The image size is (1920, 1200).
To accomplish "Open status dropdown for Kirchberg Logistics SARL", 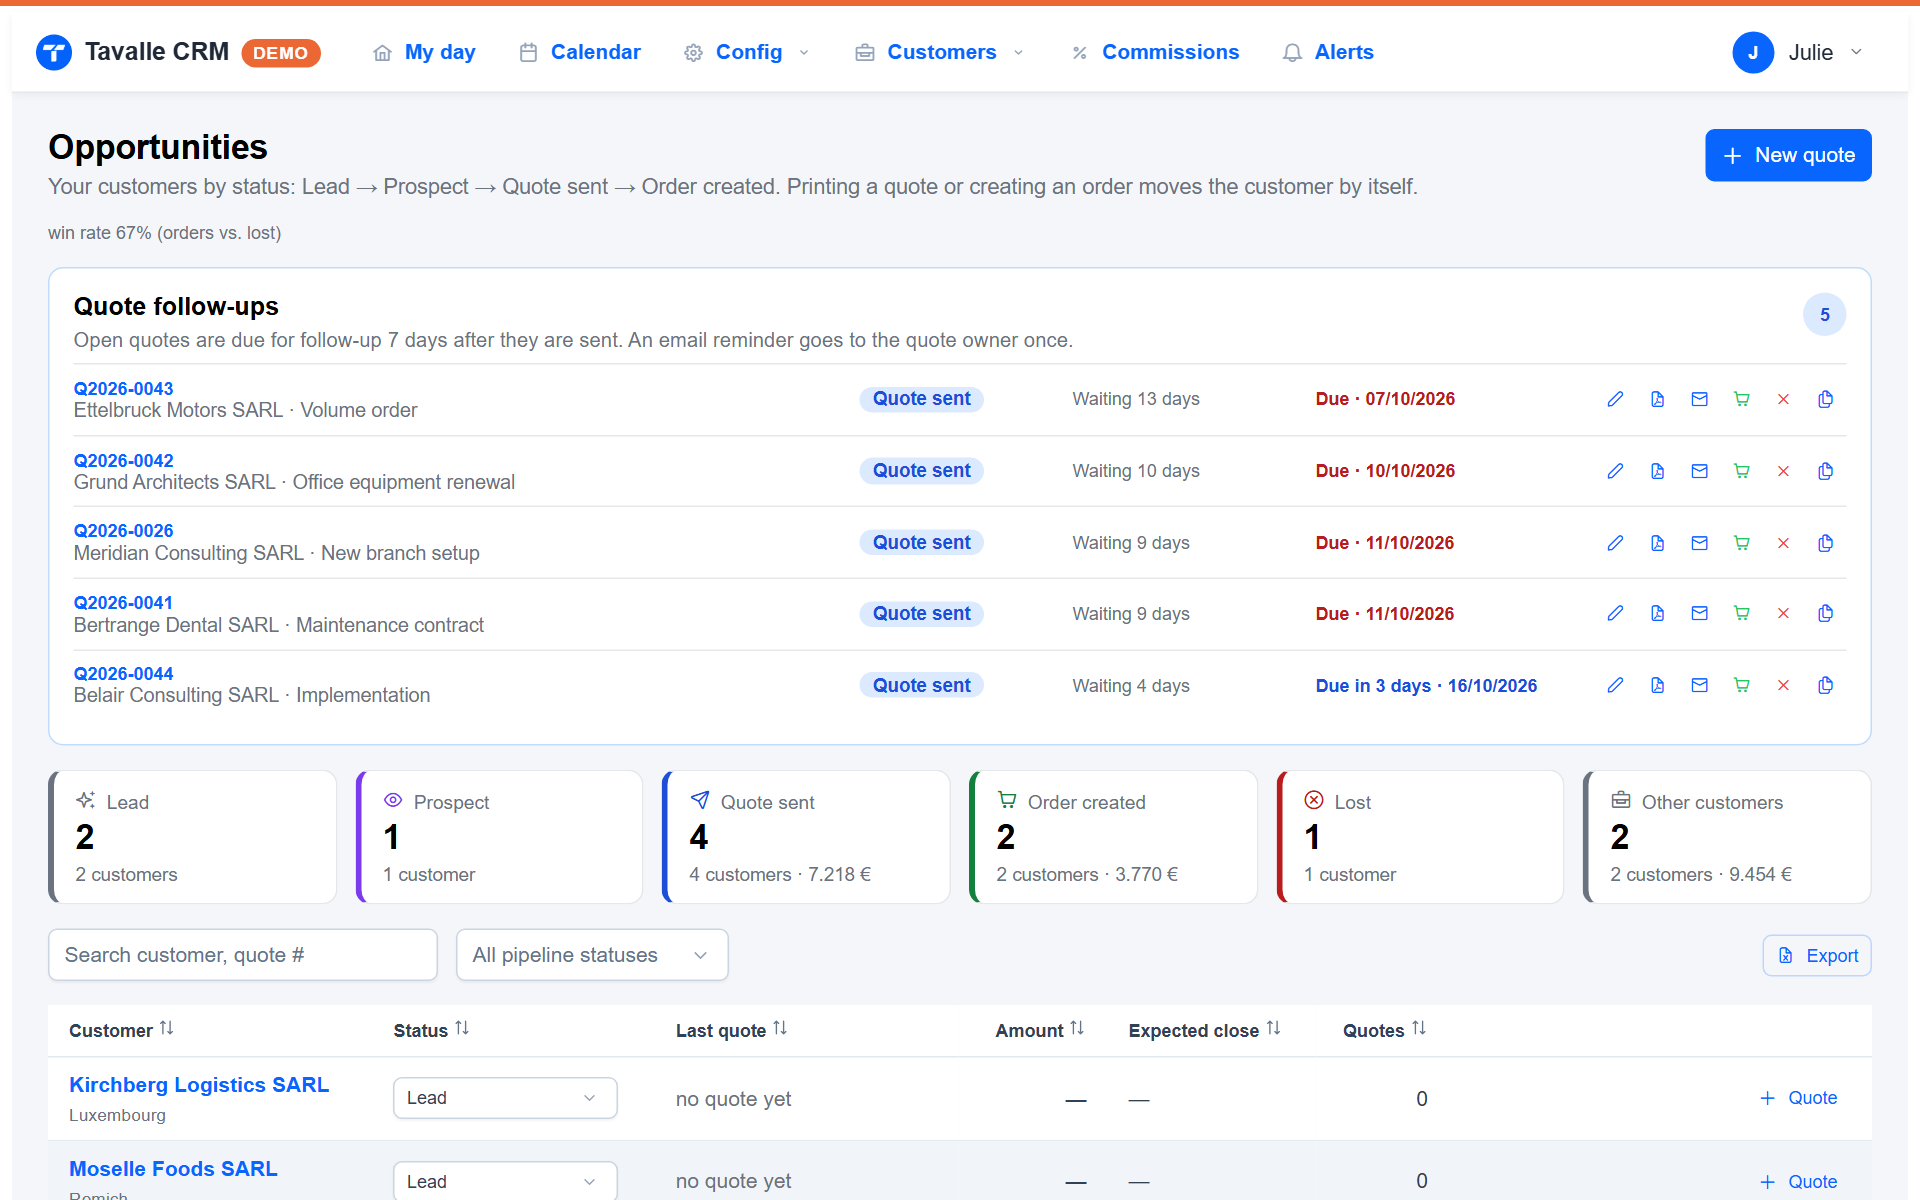I will point(505,1098).
